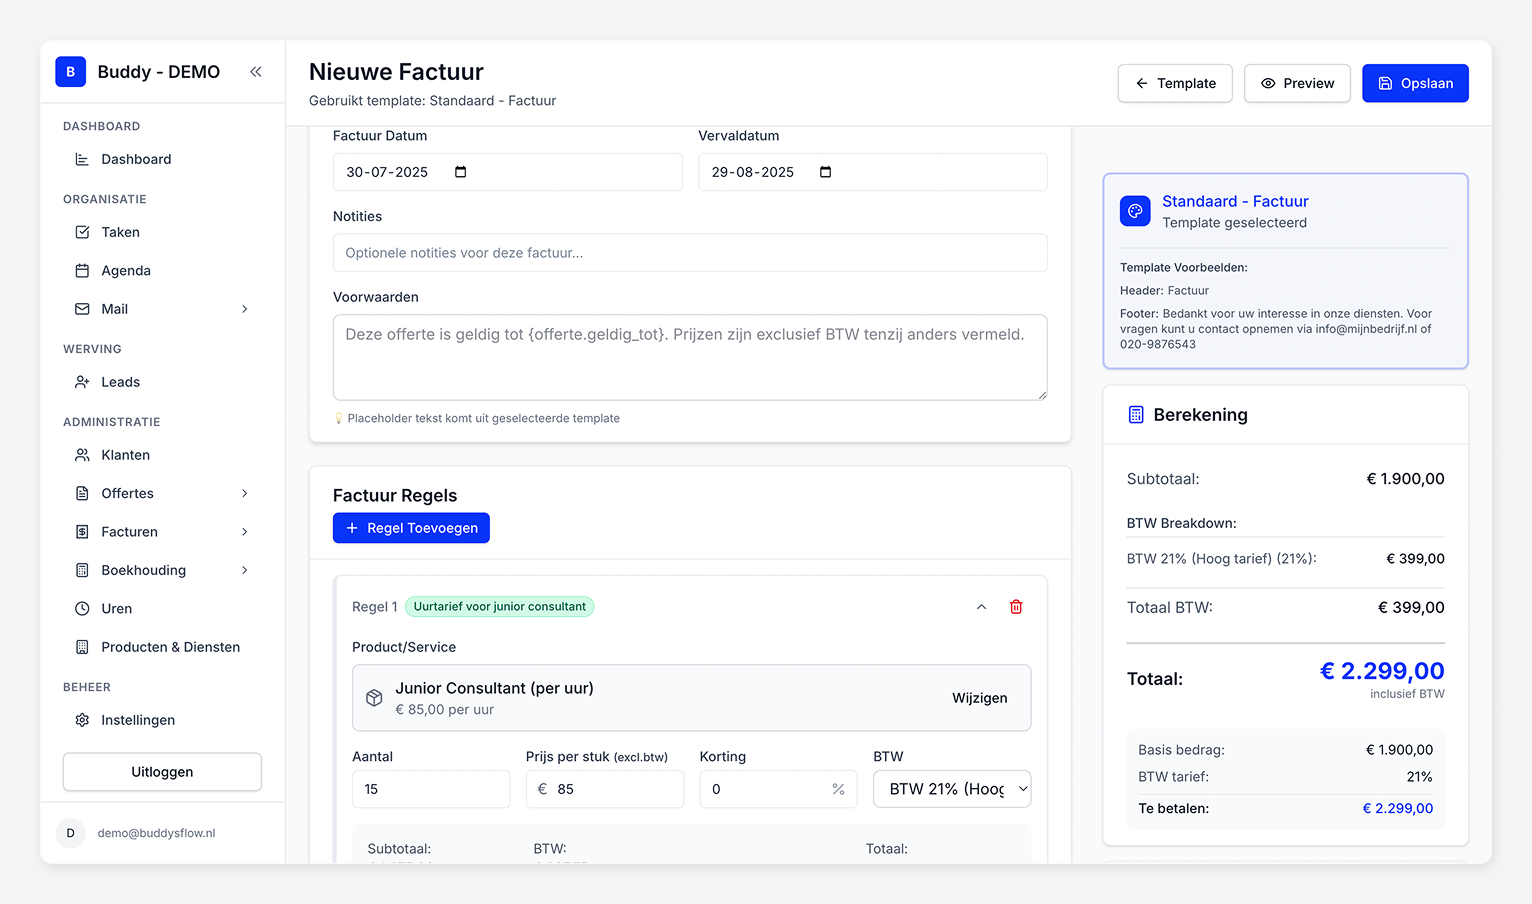Open Taken via the checklist icon
This screenshot has width=1532, height=904.
click(x=82, y=231)
